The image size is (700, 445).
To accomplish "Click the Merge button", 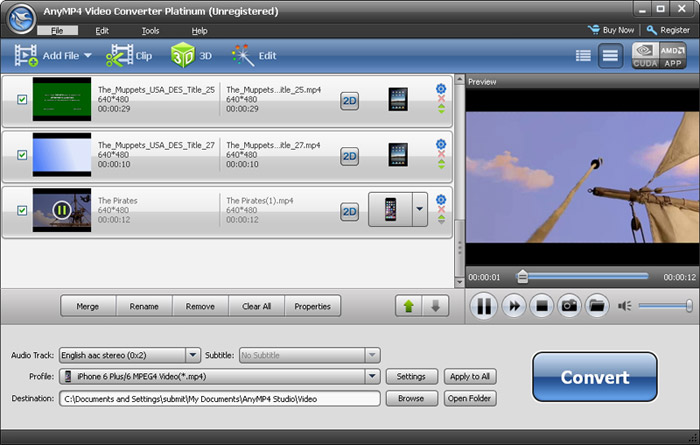I will (x=88, y=306).
